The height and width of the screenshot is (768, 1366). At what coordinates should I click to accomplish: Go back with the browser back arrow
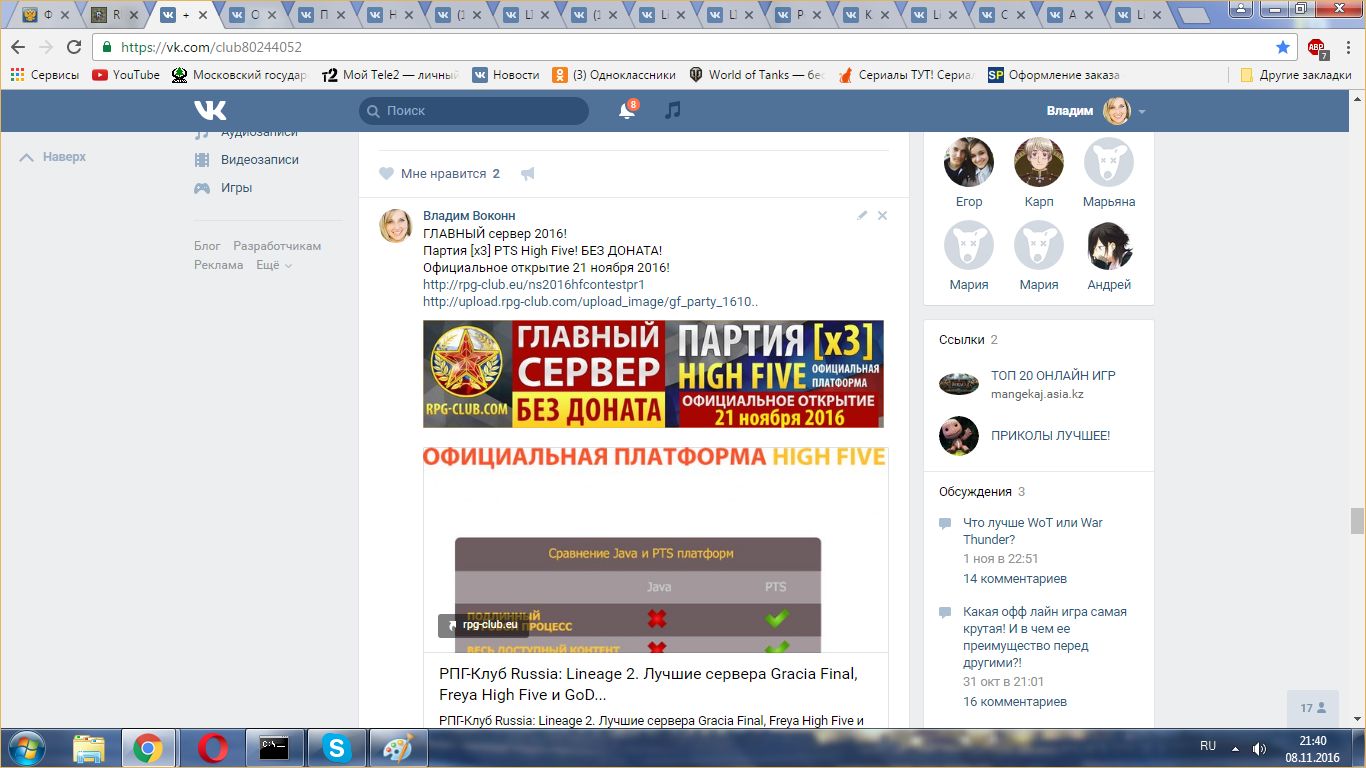click(18, 47)
